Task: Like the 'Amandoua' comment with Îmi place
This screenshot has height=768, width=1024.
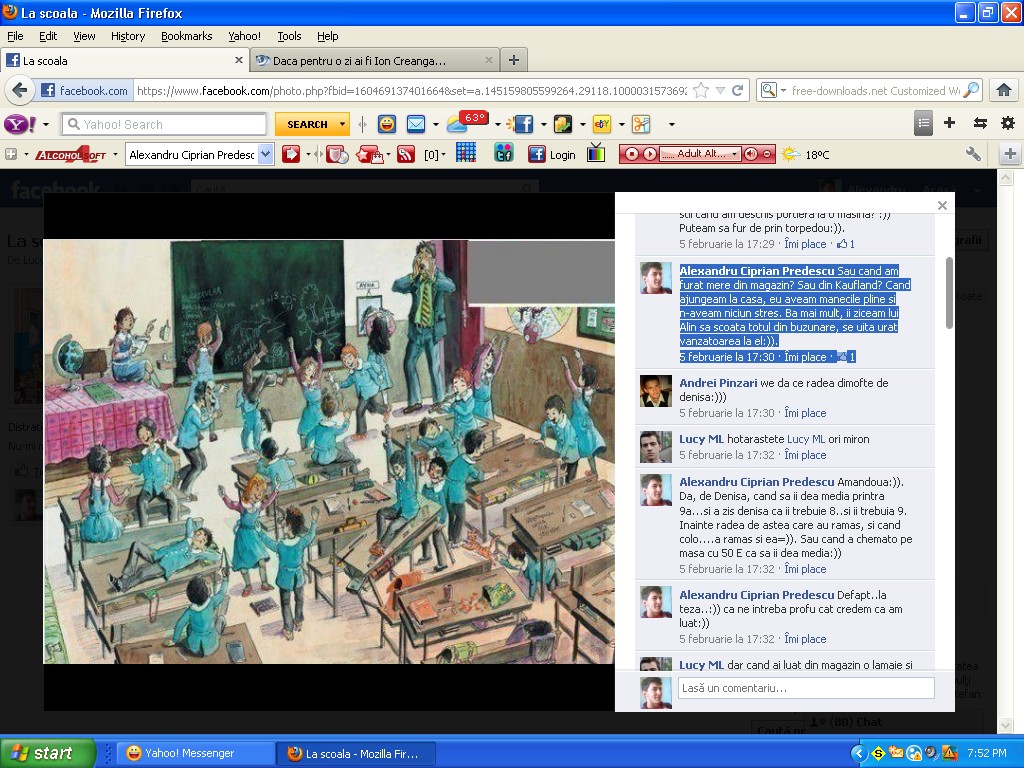Action: (805, 569)
